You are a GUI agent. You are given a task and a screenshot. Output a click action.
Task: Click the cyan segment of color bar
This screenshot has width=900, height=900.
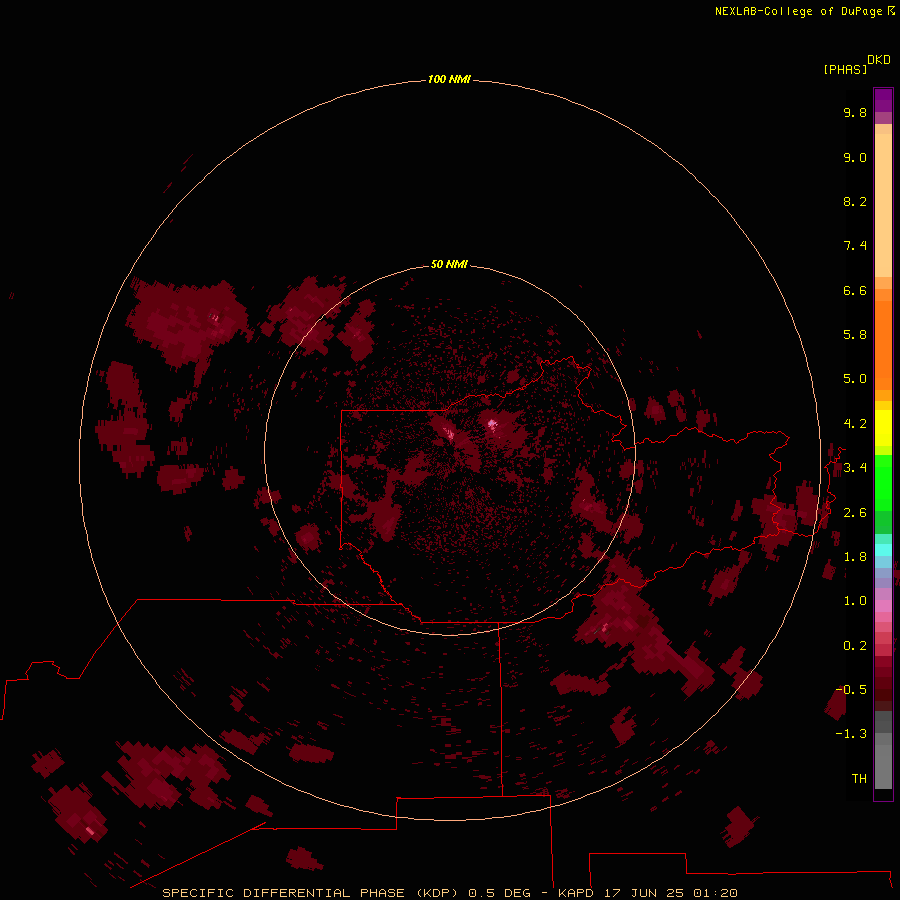pyautogui.click(x=883, y=550)
